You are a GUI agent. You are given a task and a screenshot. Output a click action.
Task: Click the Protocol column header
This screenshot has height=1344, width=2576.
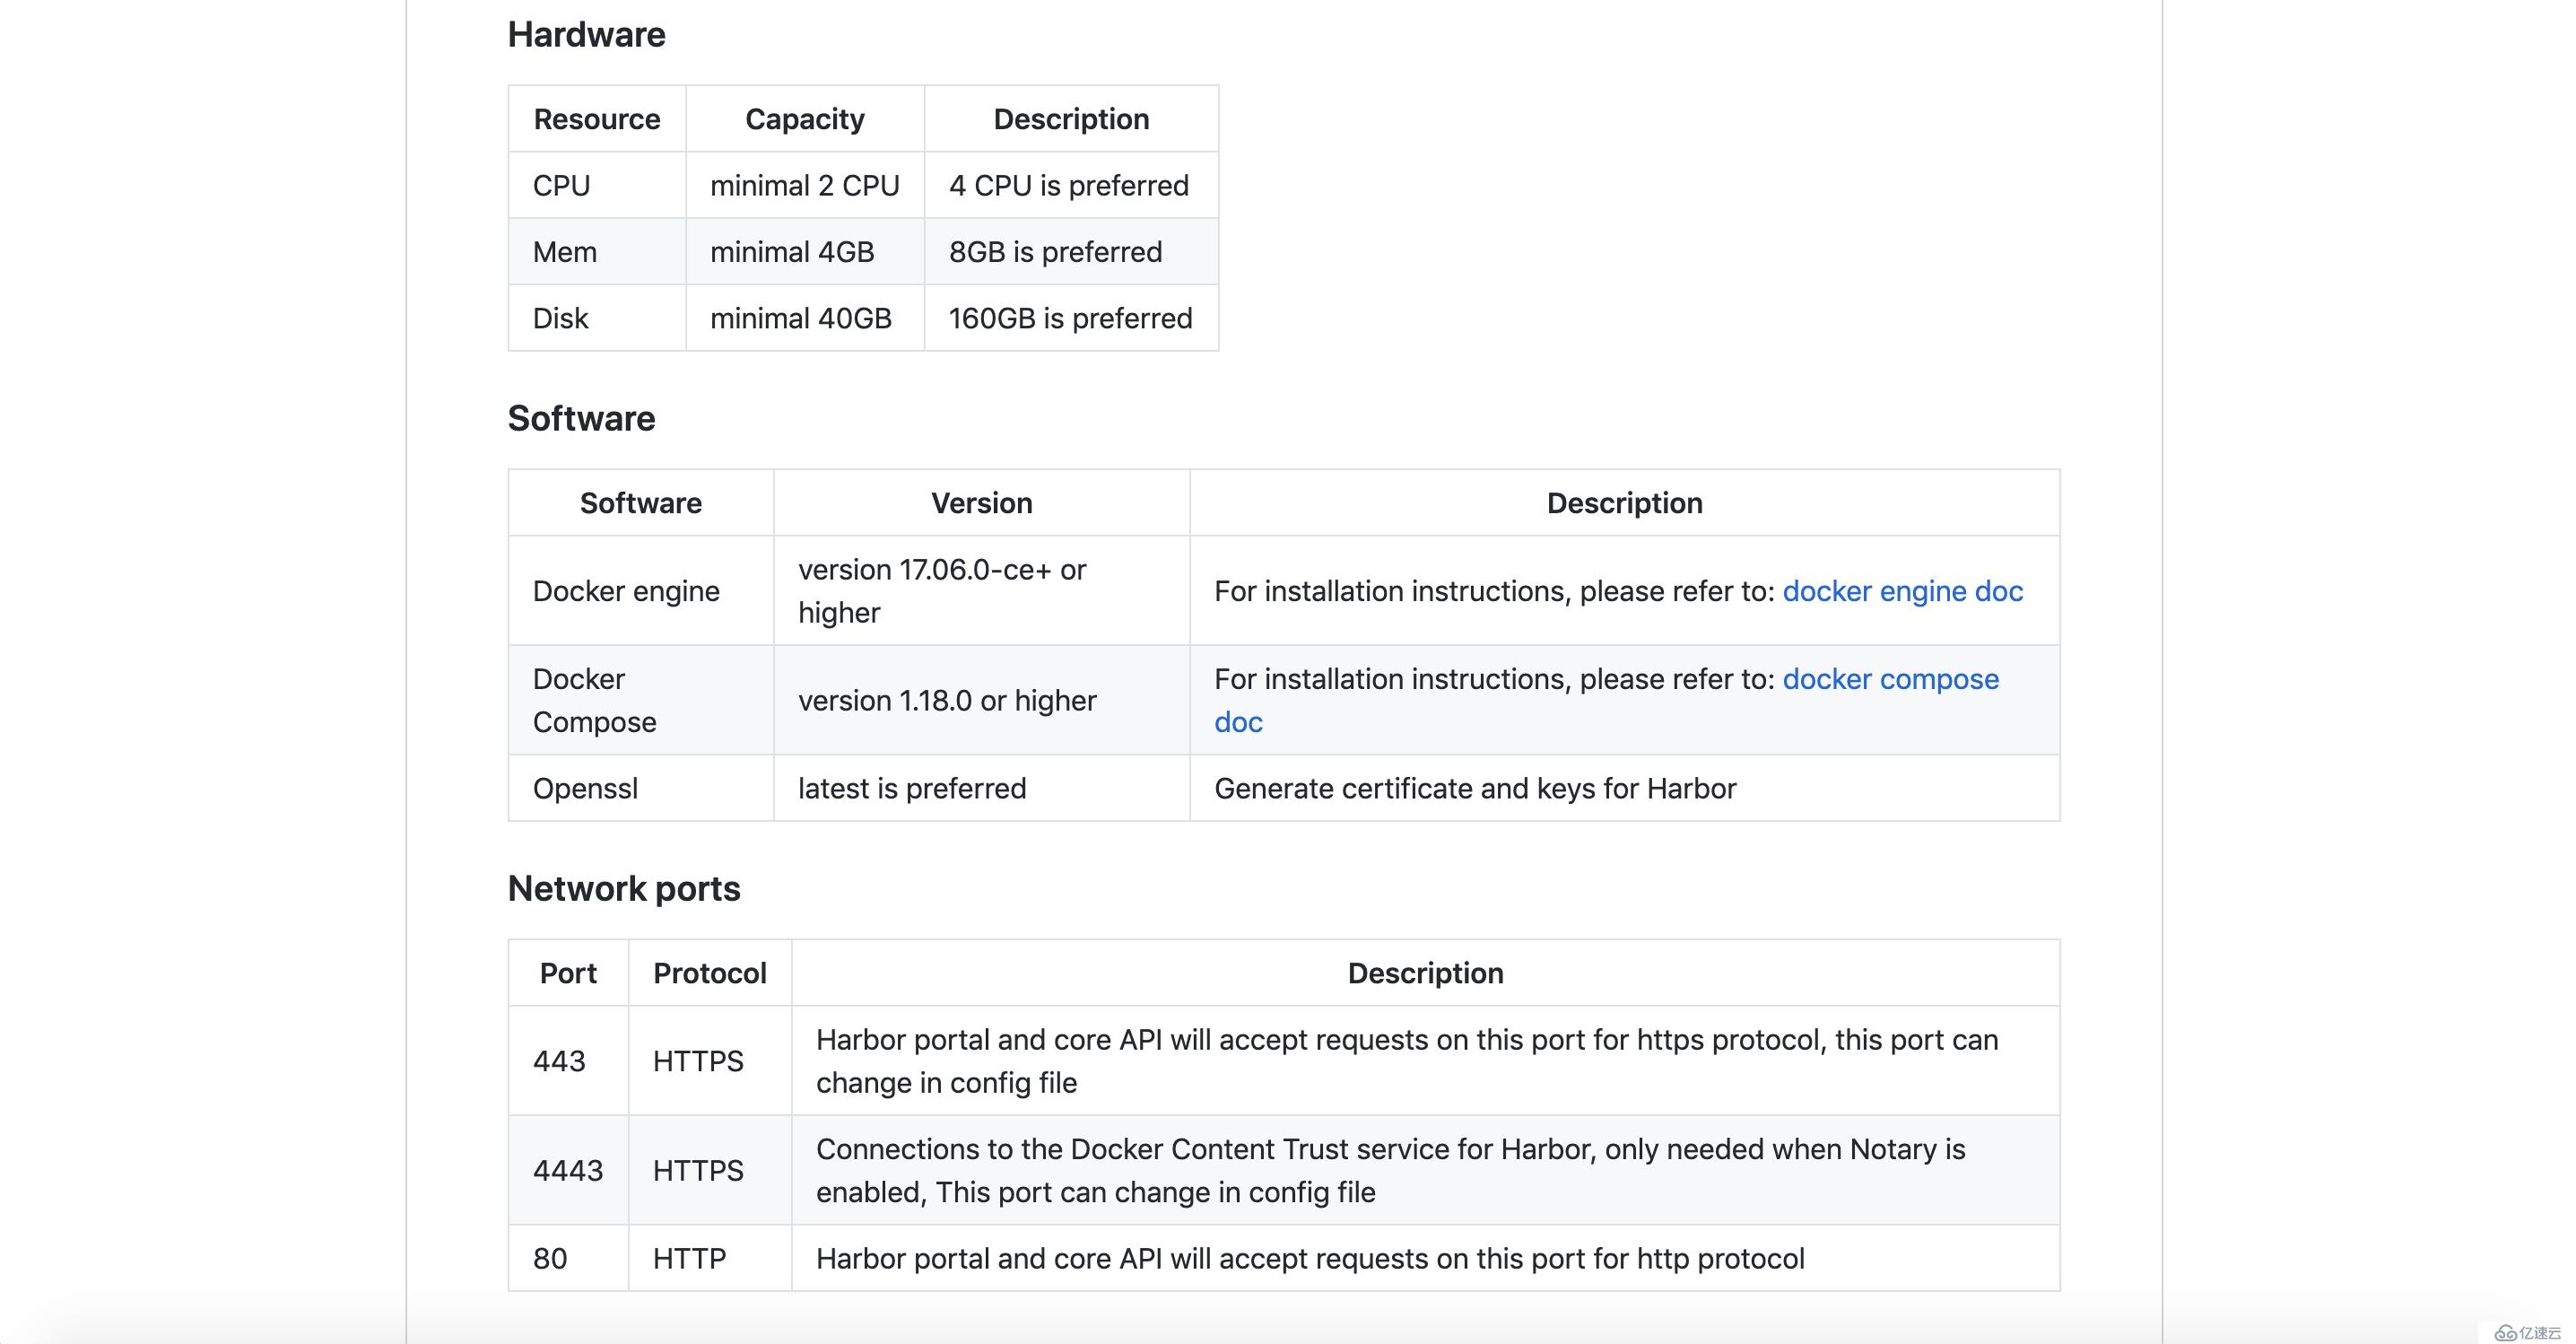pos(710,973)
